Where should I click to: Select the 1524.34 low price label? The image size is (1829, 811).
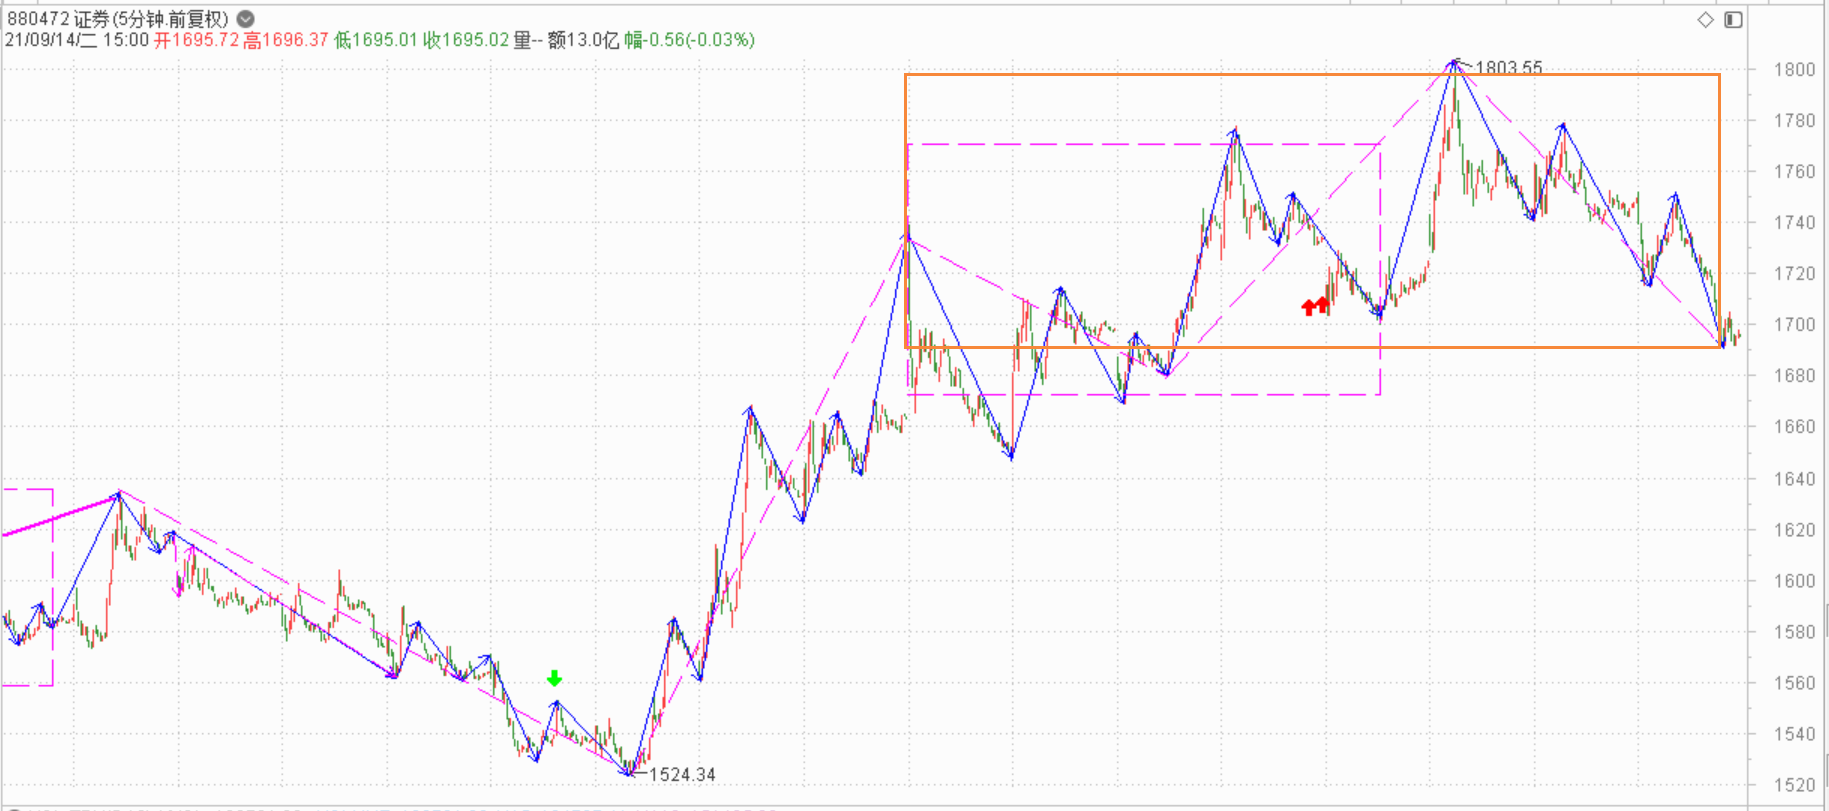682,774
